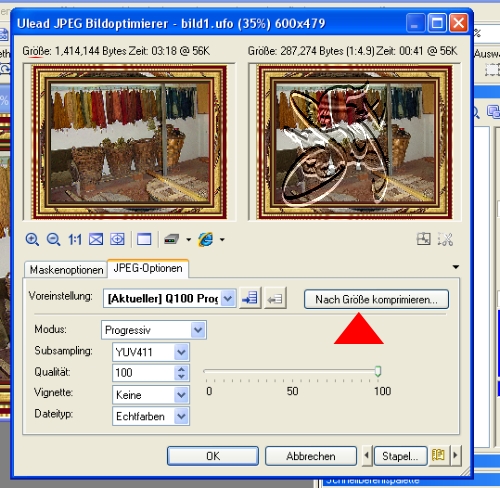500x488 pixels.
Task: Switch to the Maskenoptionen tab
Action: pos(66,269)
